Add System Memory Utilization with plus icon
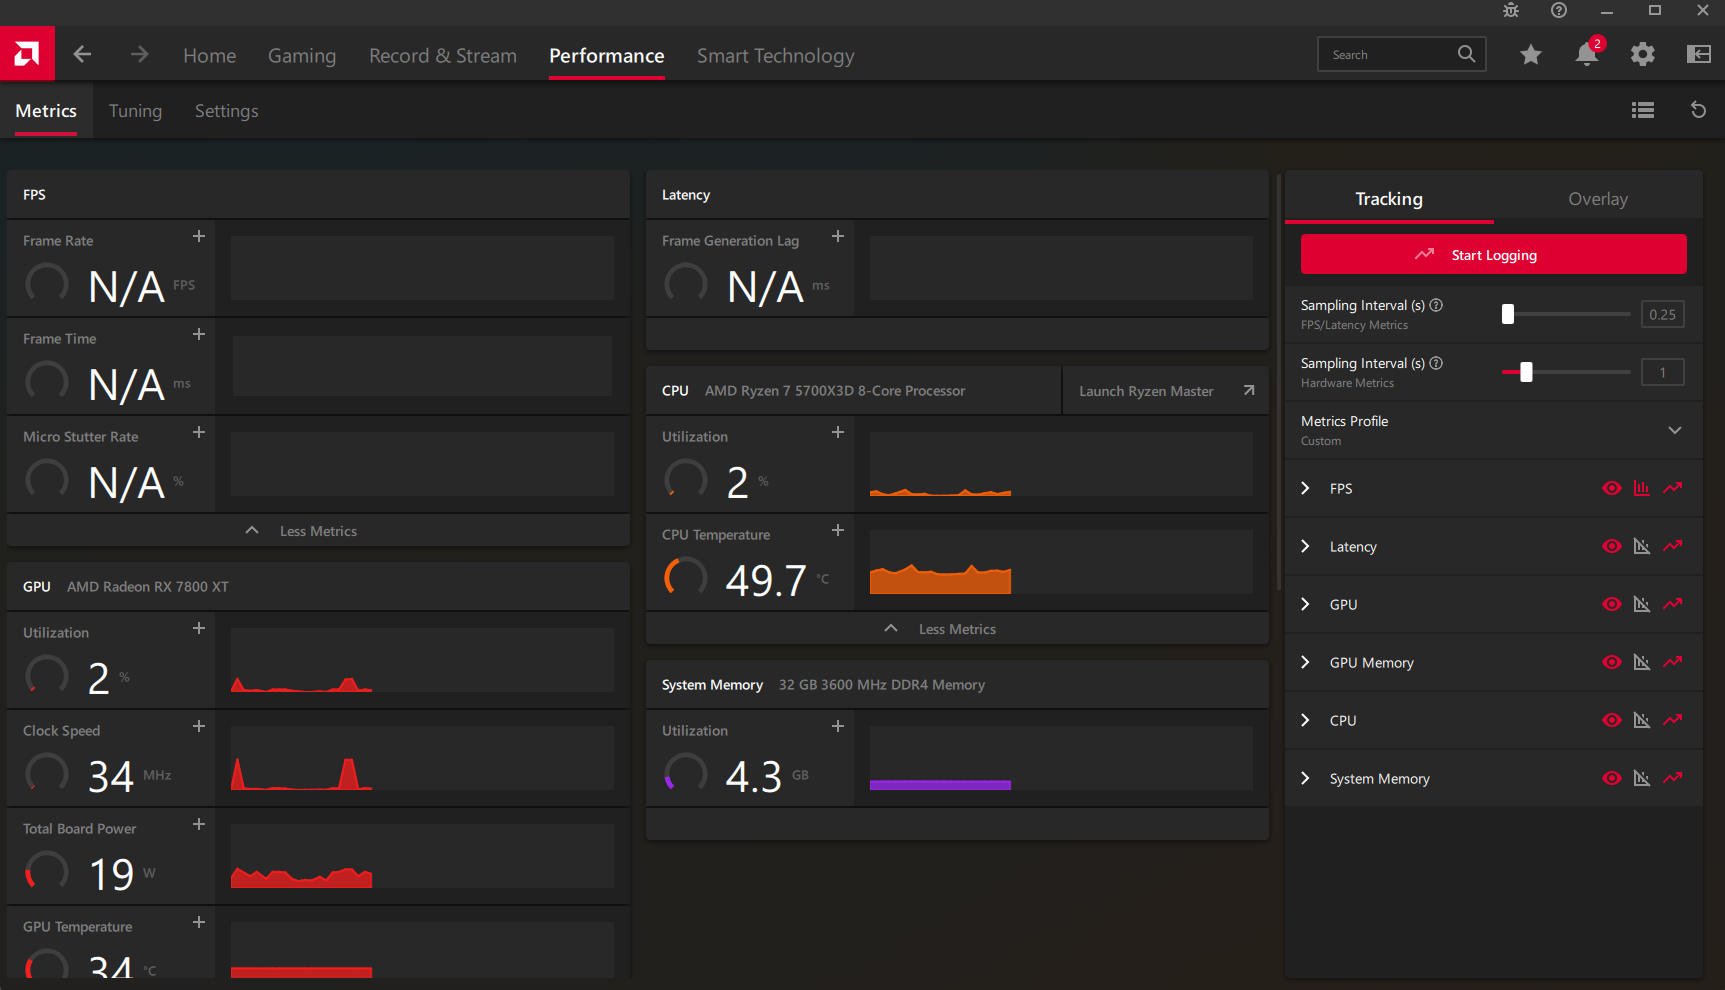The width and height of the screenshot is (1725, 990). click(x=838, y=726)
